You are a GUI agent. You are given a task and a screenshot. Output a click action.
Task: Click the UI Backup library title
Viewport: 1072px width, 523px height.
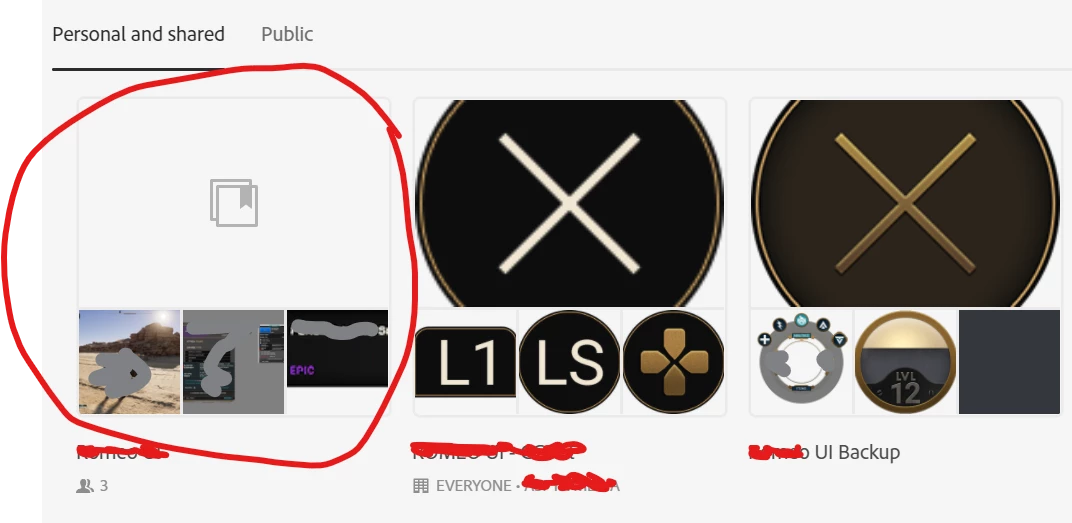[x=825, y=452]
